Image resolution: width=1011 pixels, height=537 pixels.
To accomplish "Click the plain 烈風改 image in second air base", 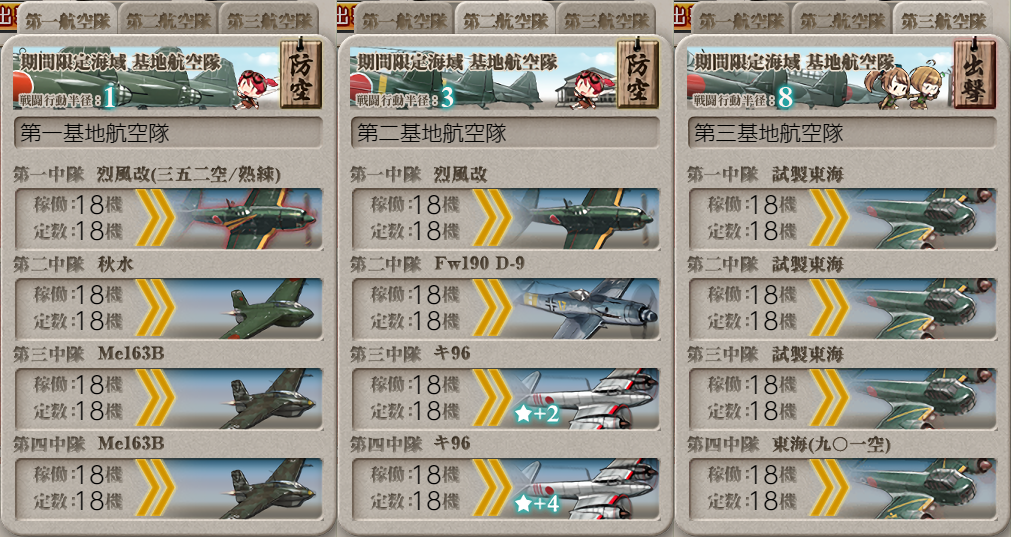I will pyautogui.click(x=587, y=219).
